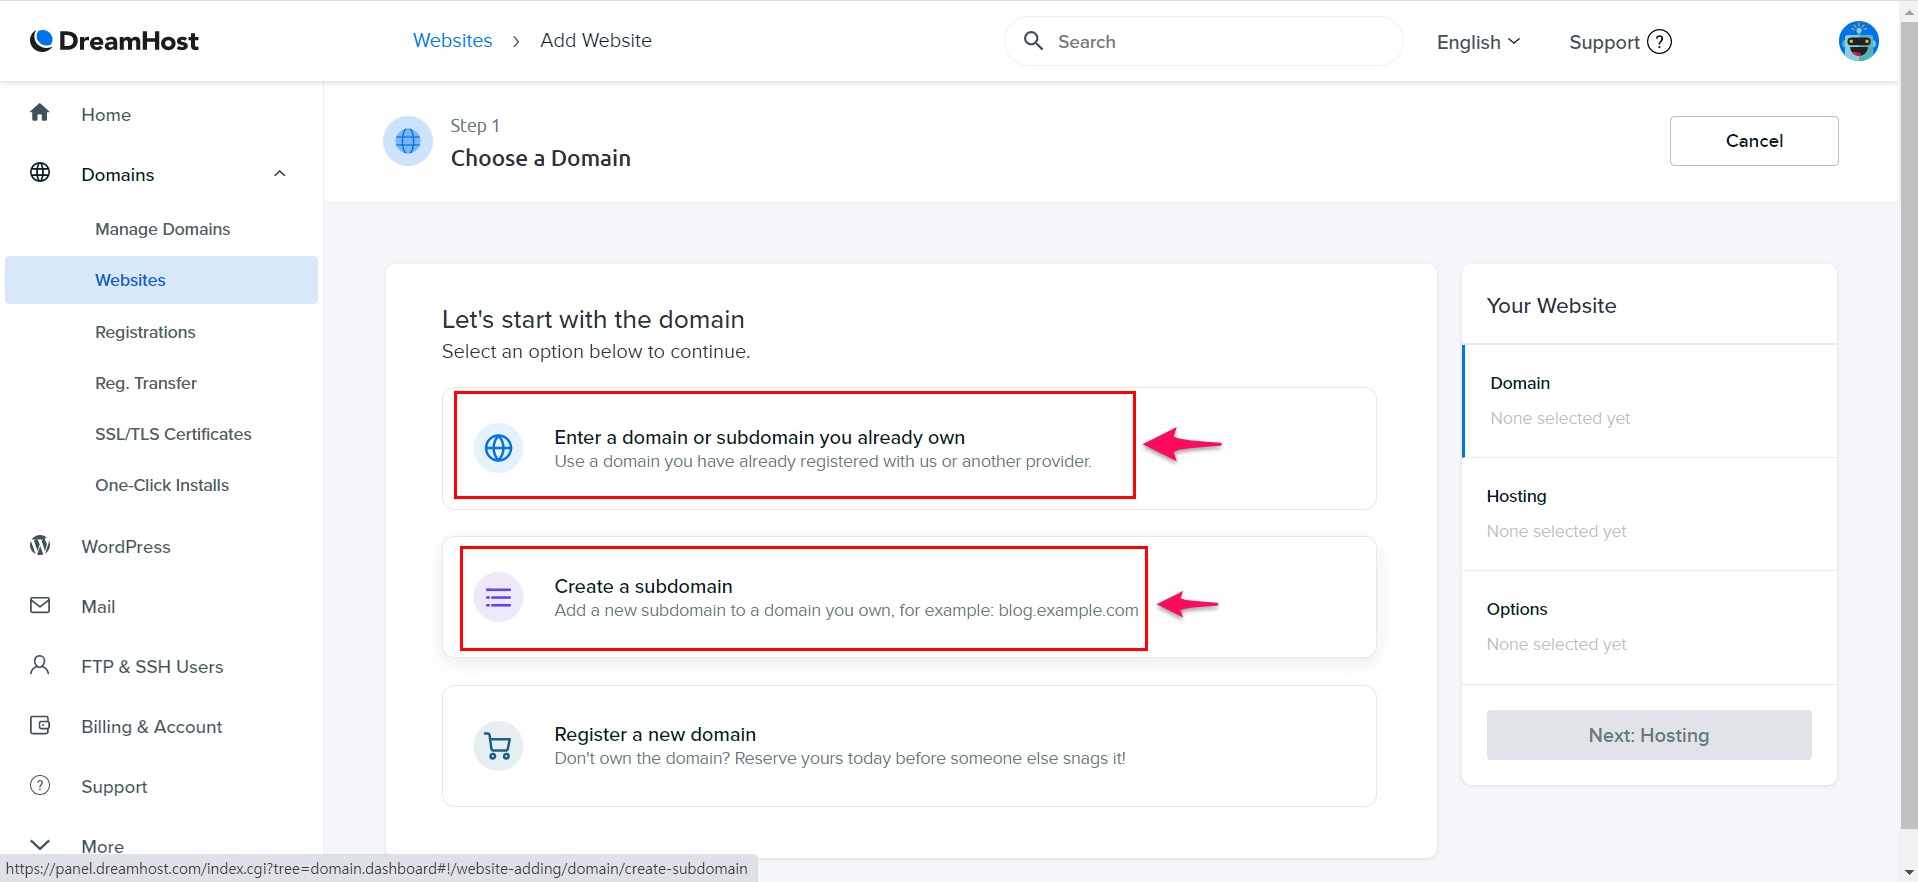Click the Options step in Your Website panel

tap(1649, 627)
